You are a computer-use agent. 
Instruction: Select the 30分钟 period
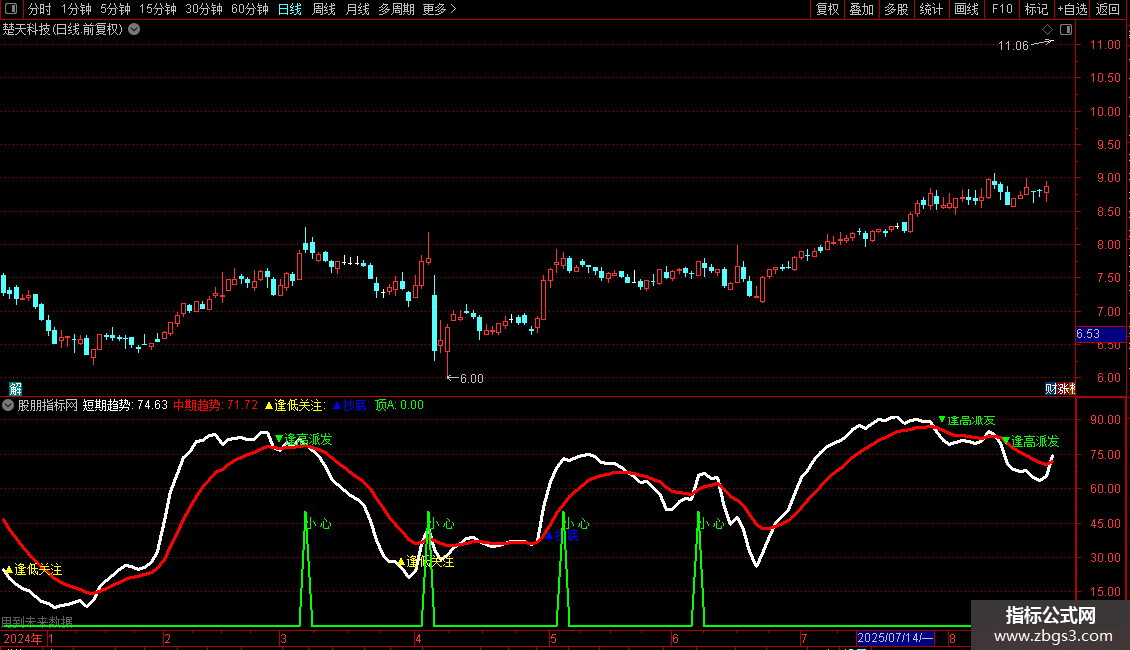[x=204, y=9]
